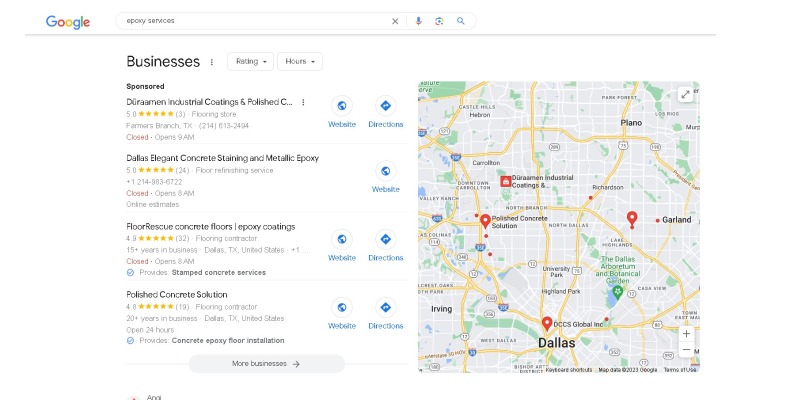Select Polished Concrete Solution map pin

(x=485, y=221)
